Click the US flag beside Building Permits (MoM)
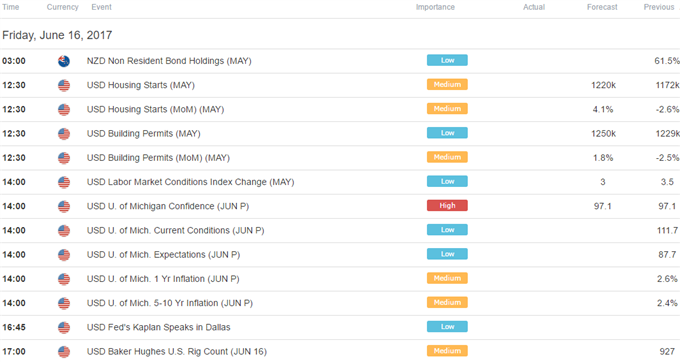 coord(64,158)
